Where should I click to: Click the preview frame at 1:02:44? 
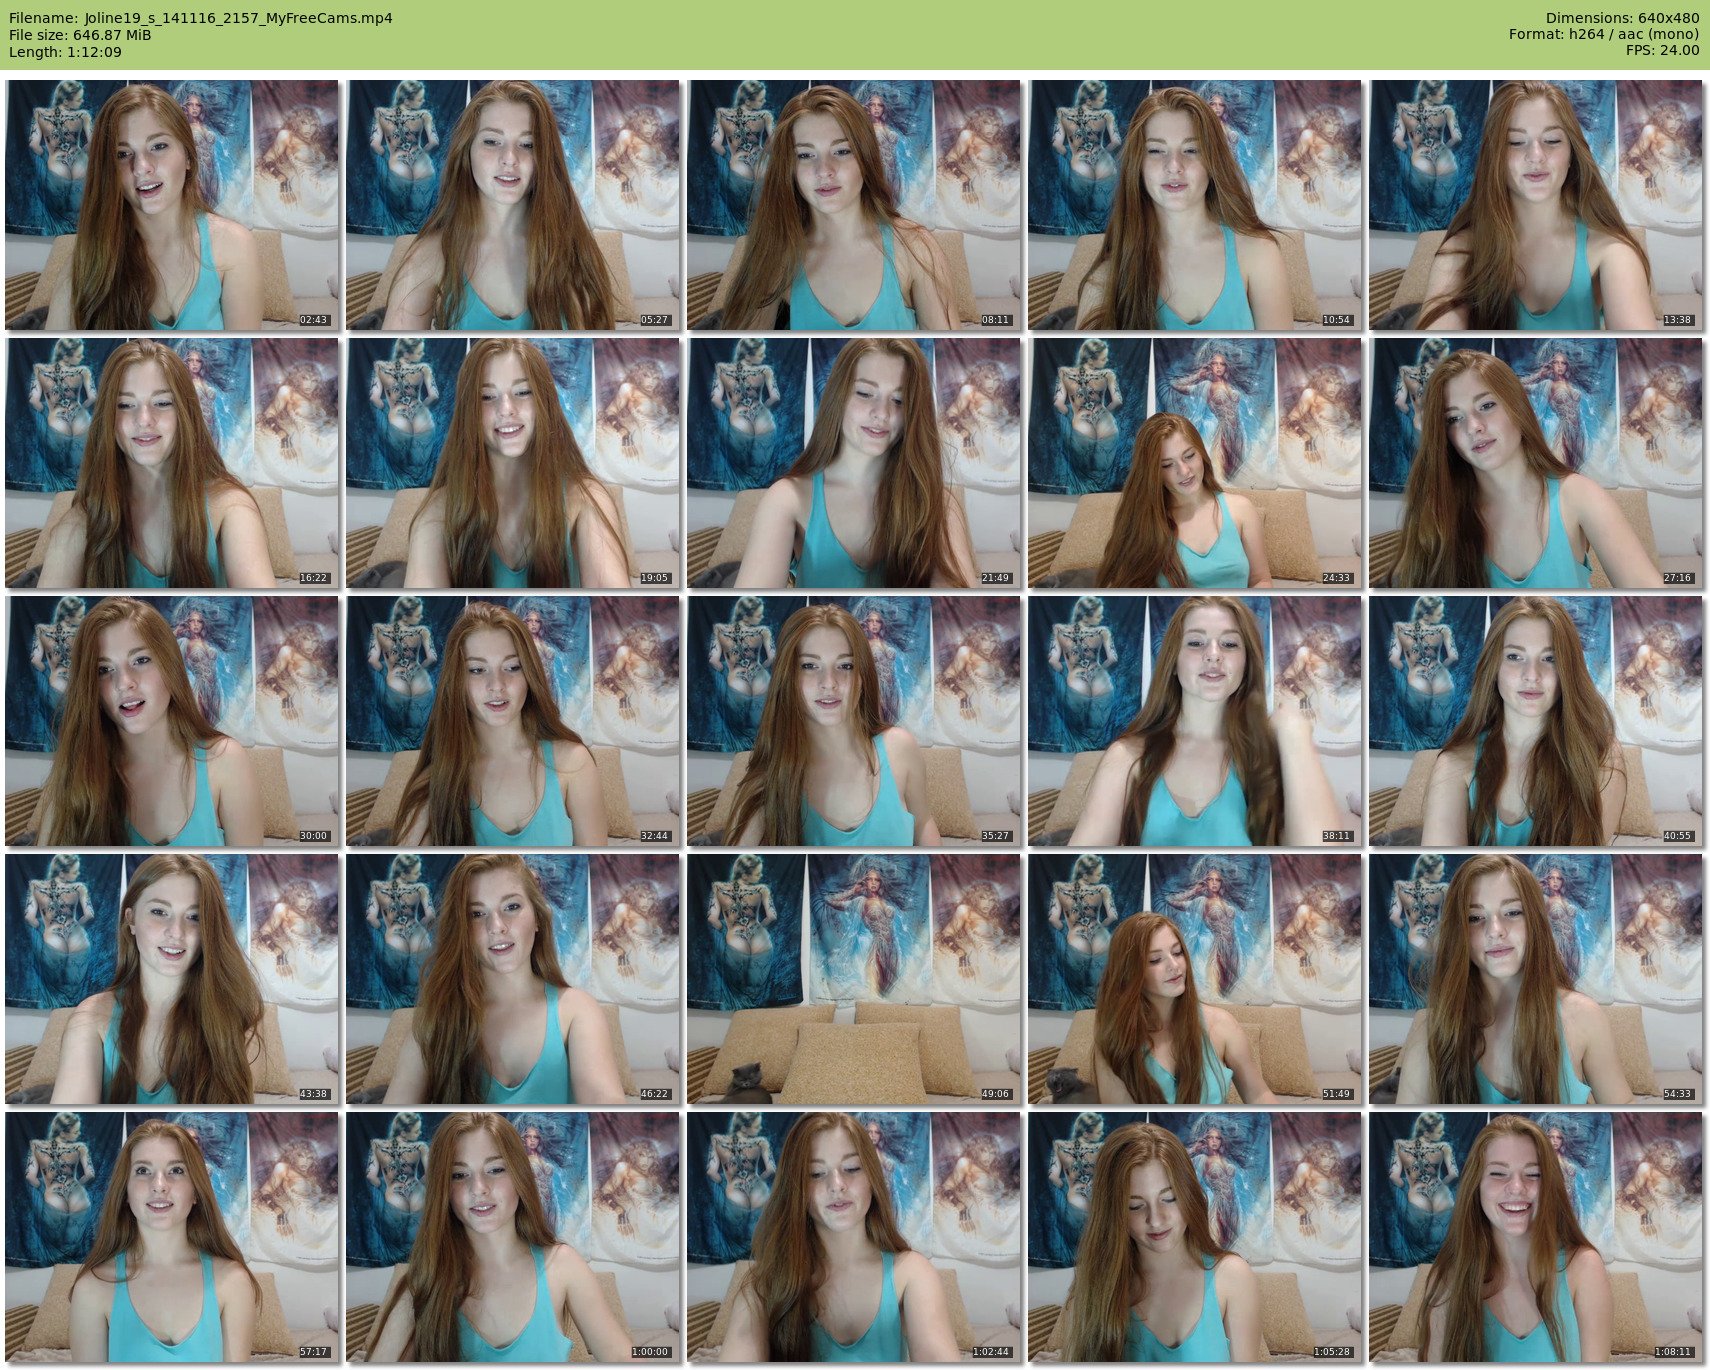(x=854, y=1237)
